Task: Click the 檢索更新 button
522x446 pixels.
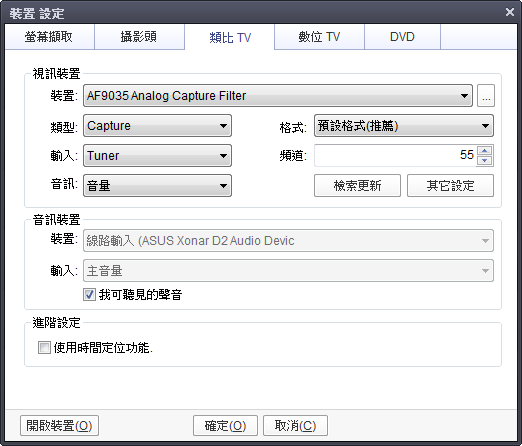Action: (357, 186)
